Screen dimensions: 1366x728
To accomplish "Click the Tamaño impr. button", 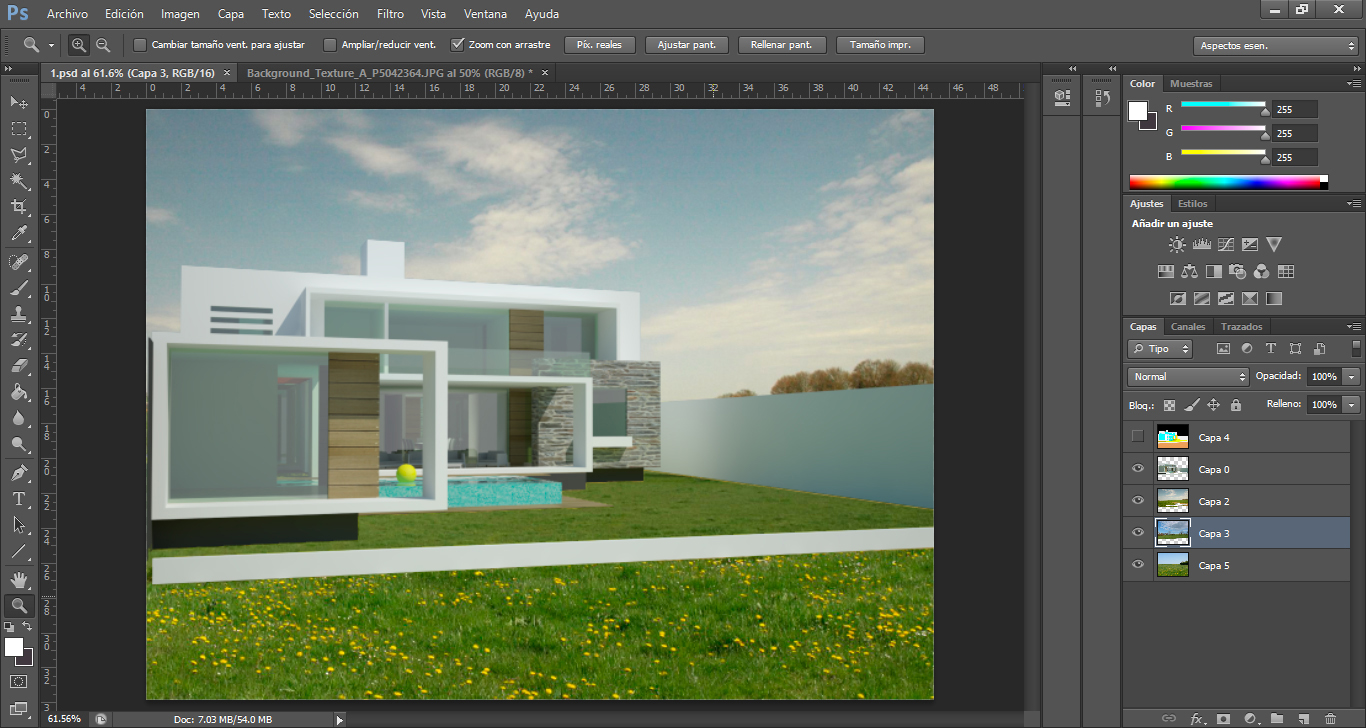I will click(x=879, y=44).
